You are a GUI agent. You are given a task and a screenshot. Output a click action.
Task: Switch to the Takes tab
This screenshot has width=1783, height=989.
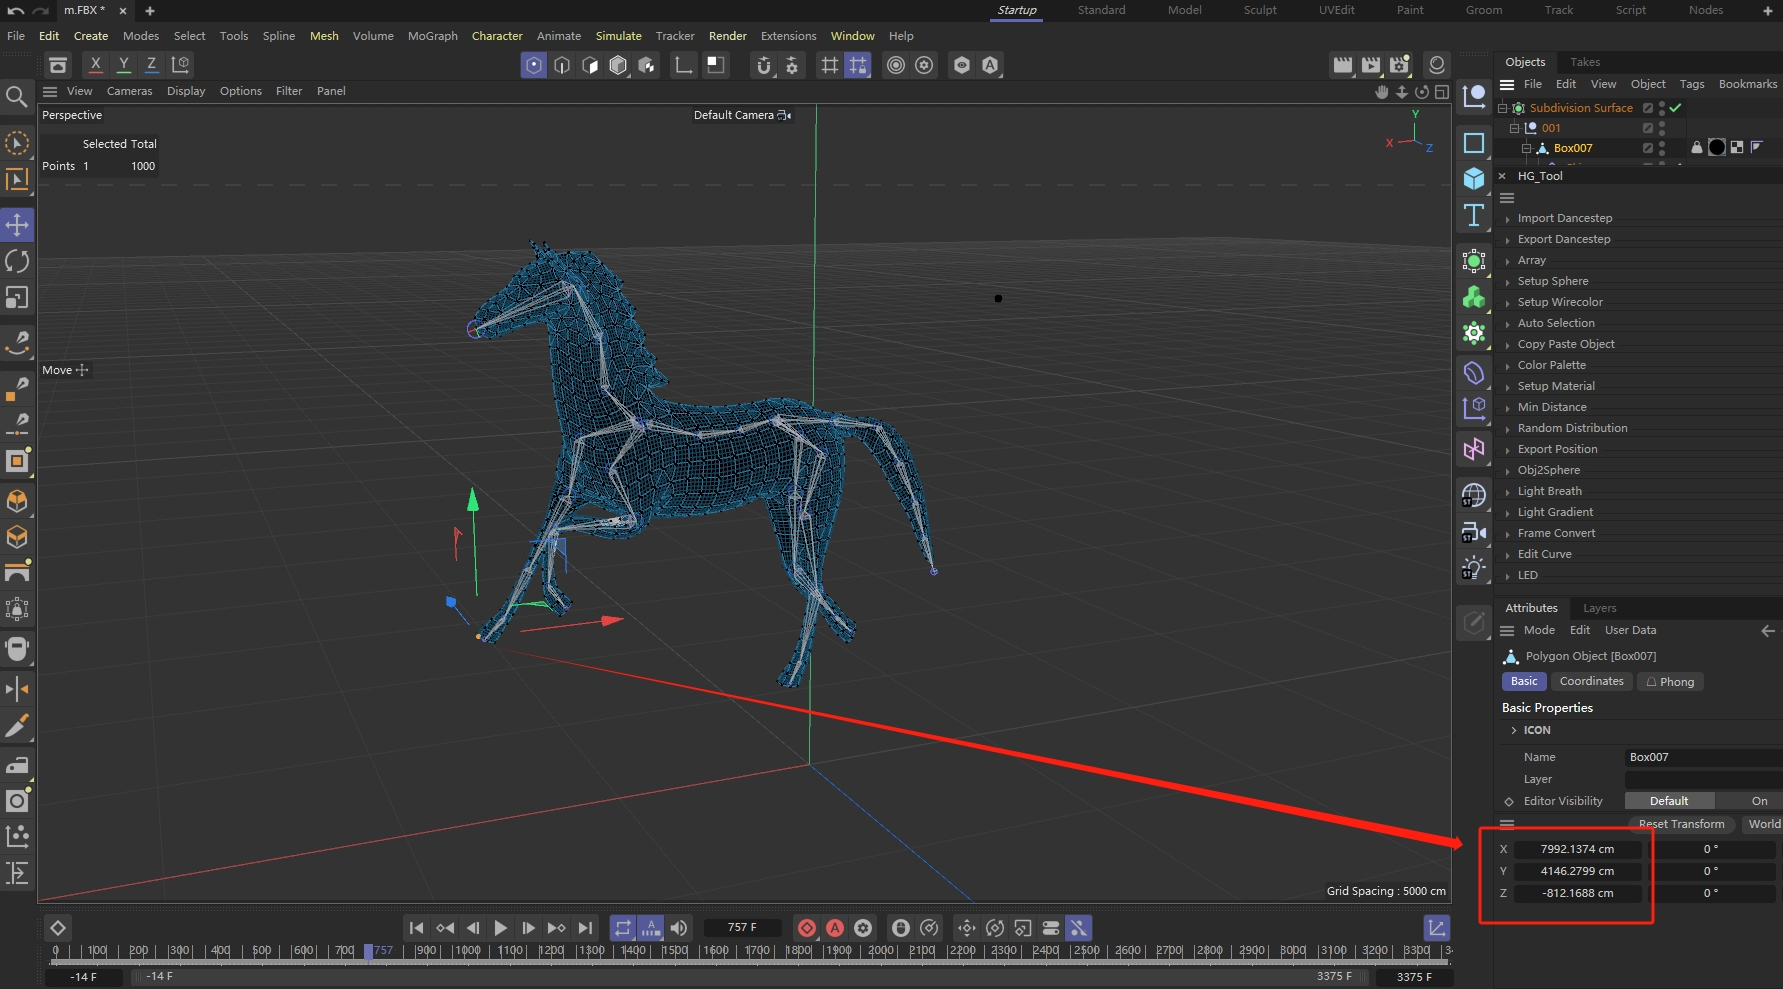1585,62
